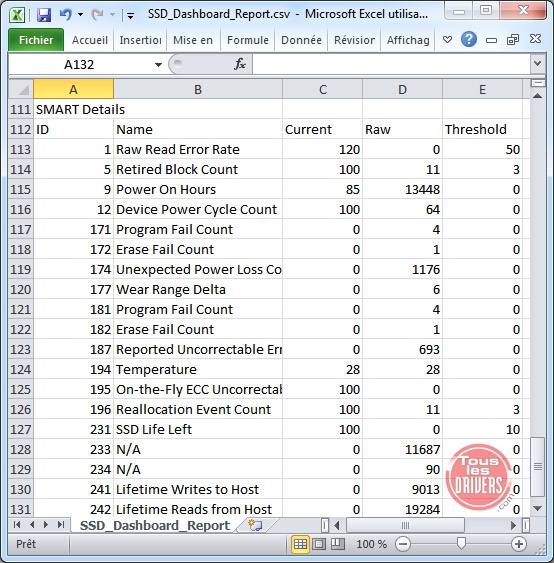Click the Select All corner triangle
Screen dimensions: 554x563
click(21, 89)
